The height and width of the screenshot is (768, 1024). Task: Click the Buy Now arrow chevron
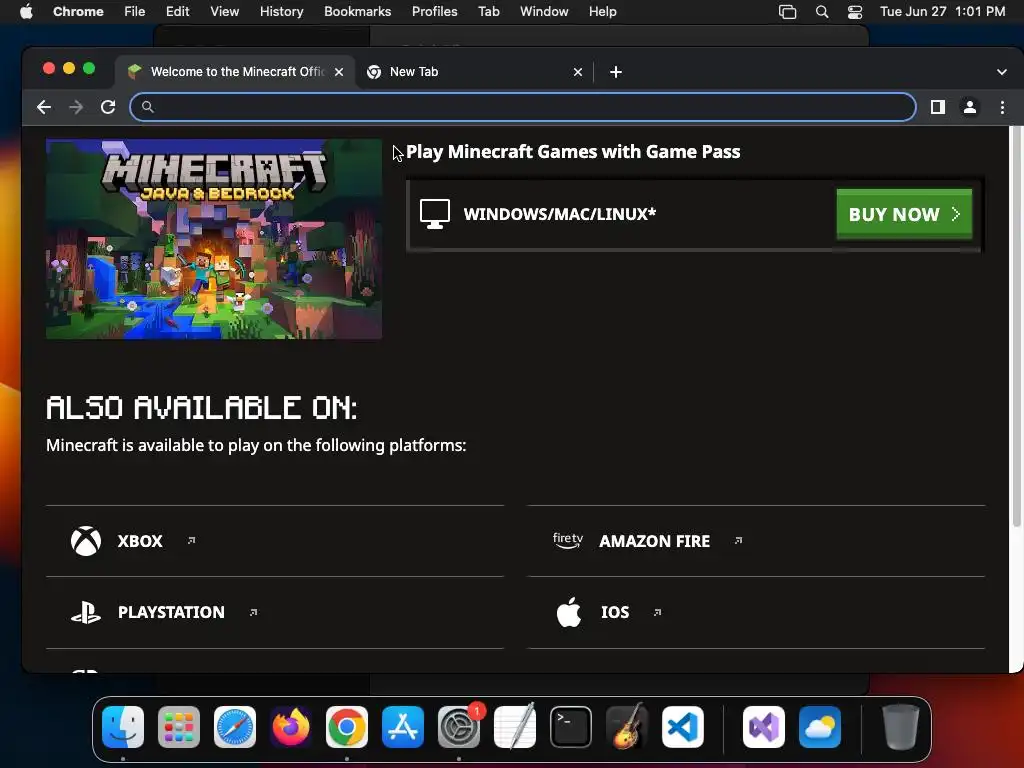click(956, 214)
